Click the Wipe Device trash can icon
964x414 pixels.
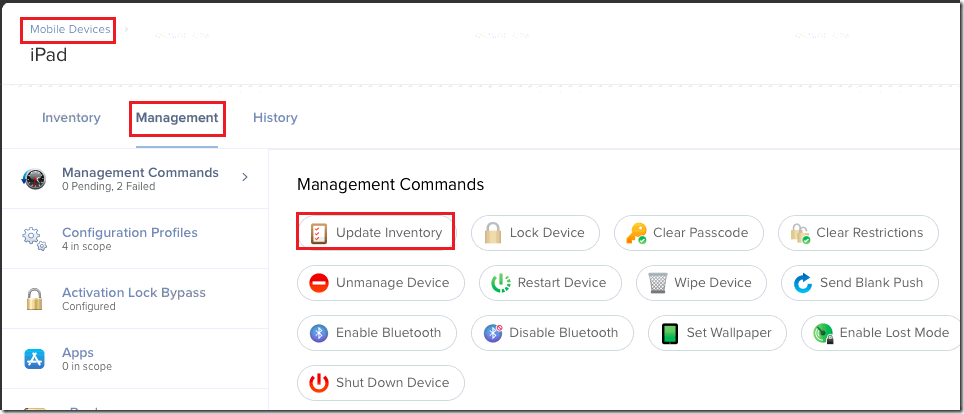pyautogui.click(x=658, y=283)
